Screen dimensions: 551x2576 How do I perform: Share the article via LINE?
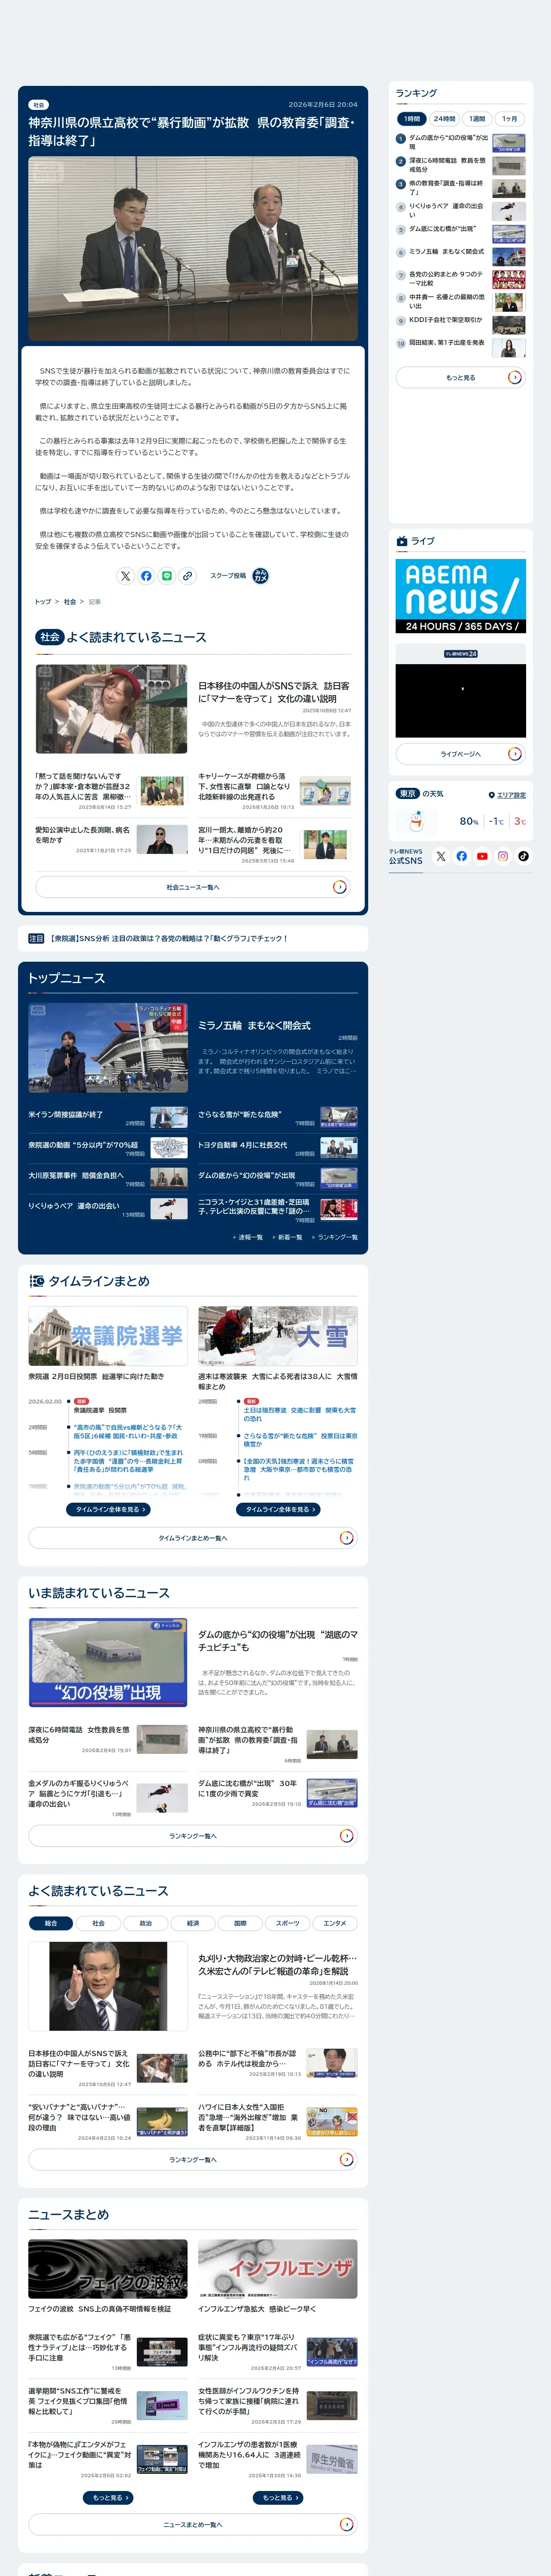167,576
